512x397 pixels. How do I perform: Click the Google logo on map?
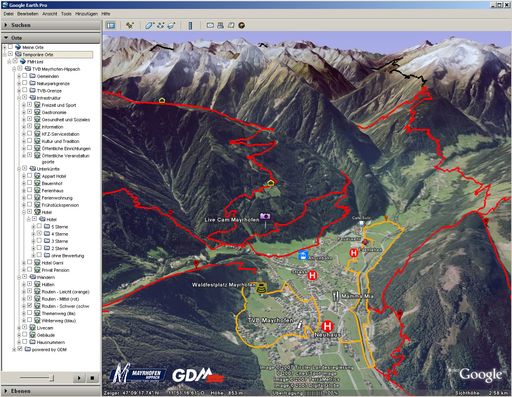pos(480,375)
